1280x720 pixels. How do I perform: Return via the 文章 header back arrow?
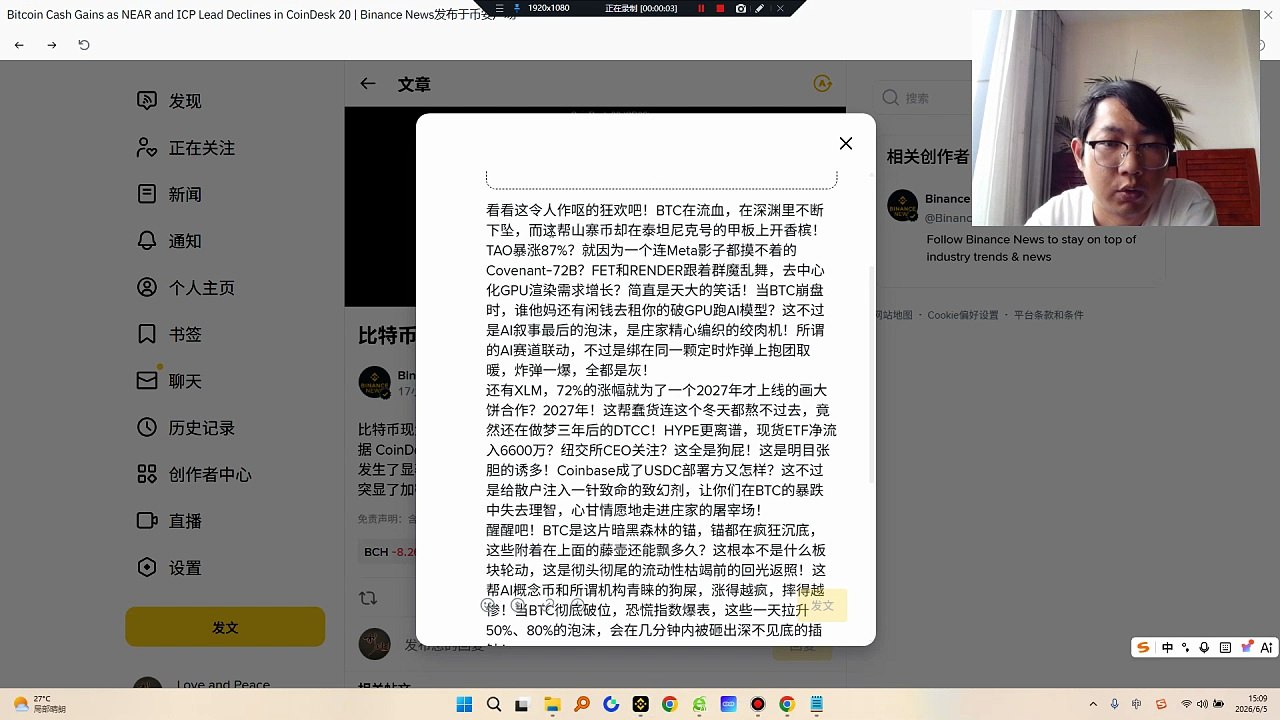pos(368,84)
